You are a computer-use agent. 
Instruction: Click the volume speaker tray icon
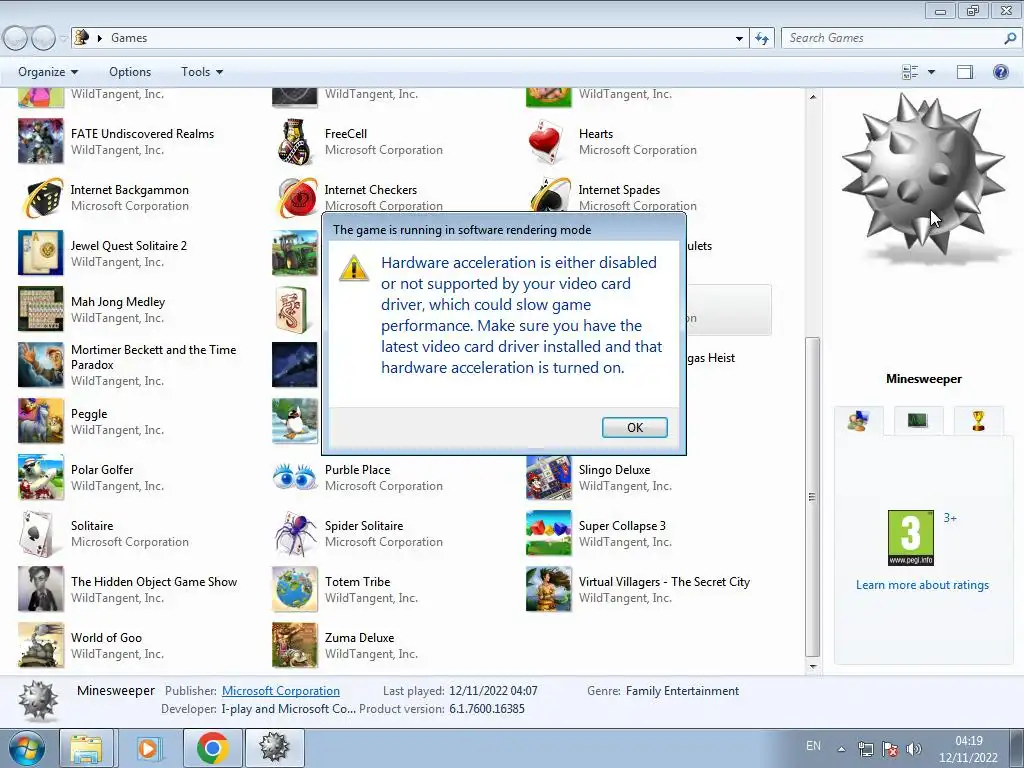point(914,749)
